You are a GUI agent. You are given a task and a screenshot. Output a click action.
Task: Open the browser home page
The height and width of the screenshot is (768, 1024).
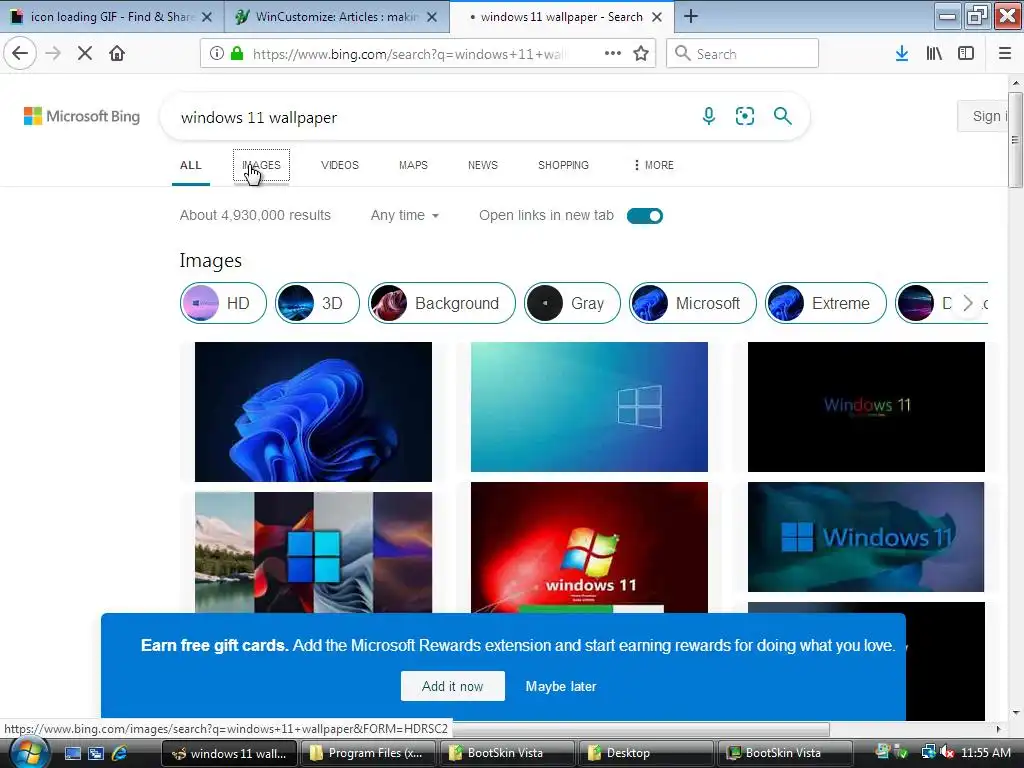tap(117, 54)
